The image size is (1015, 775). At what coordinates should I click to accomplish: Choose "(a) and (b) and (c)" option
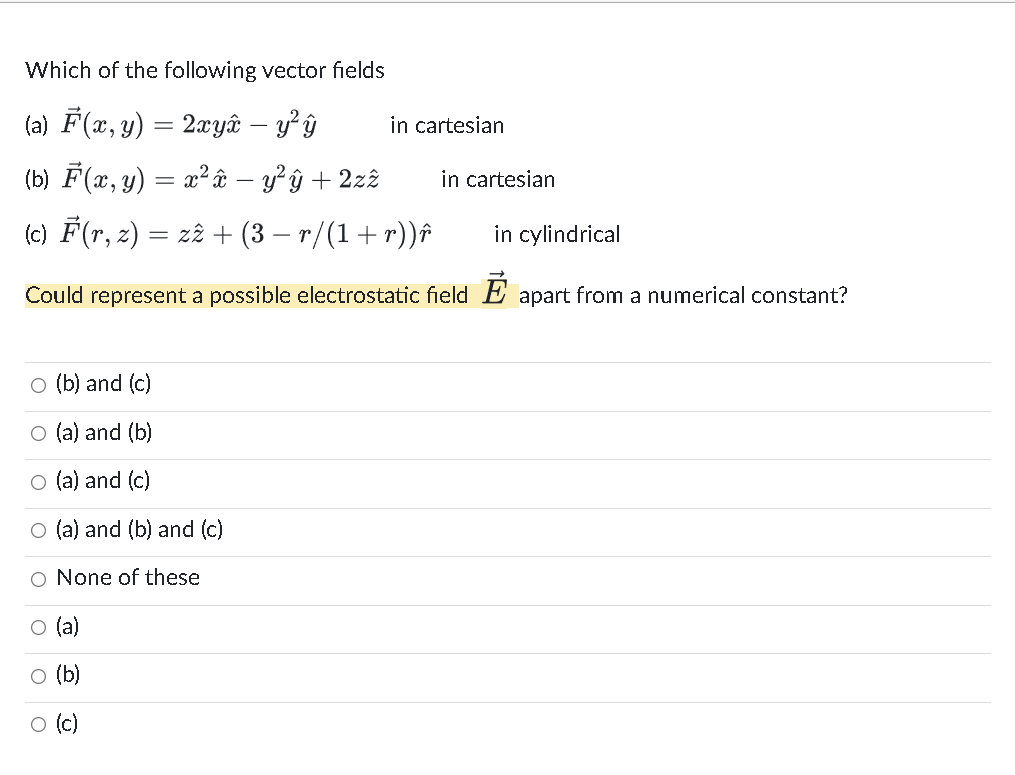pos(38,530)
